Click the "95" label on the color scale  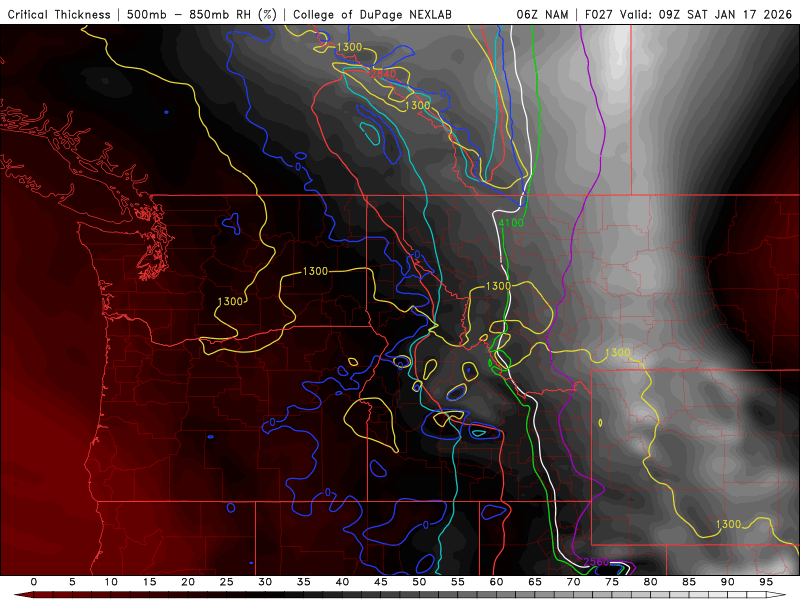pos(766,582)
